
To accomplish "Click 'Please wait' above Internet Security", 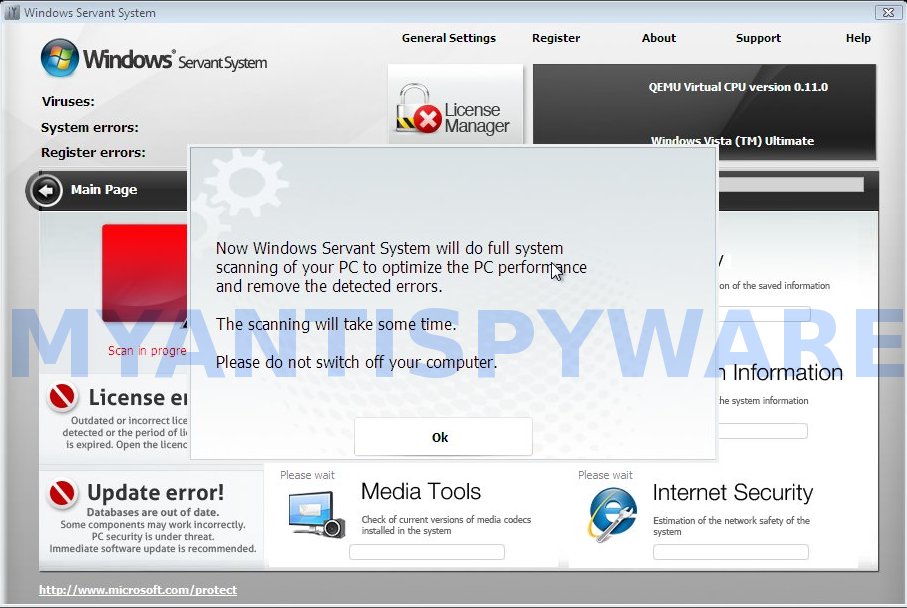I will pos(605,475).
